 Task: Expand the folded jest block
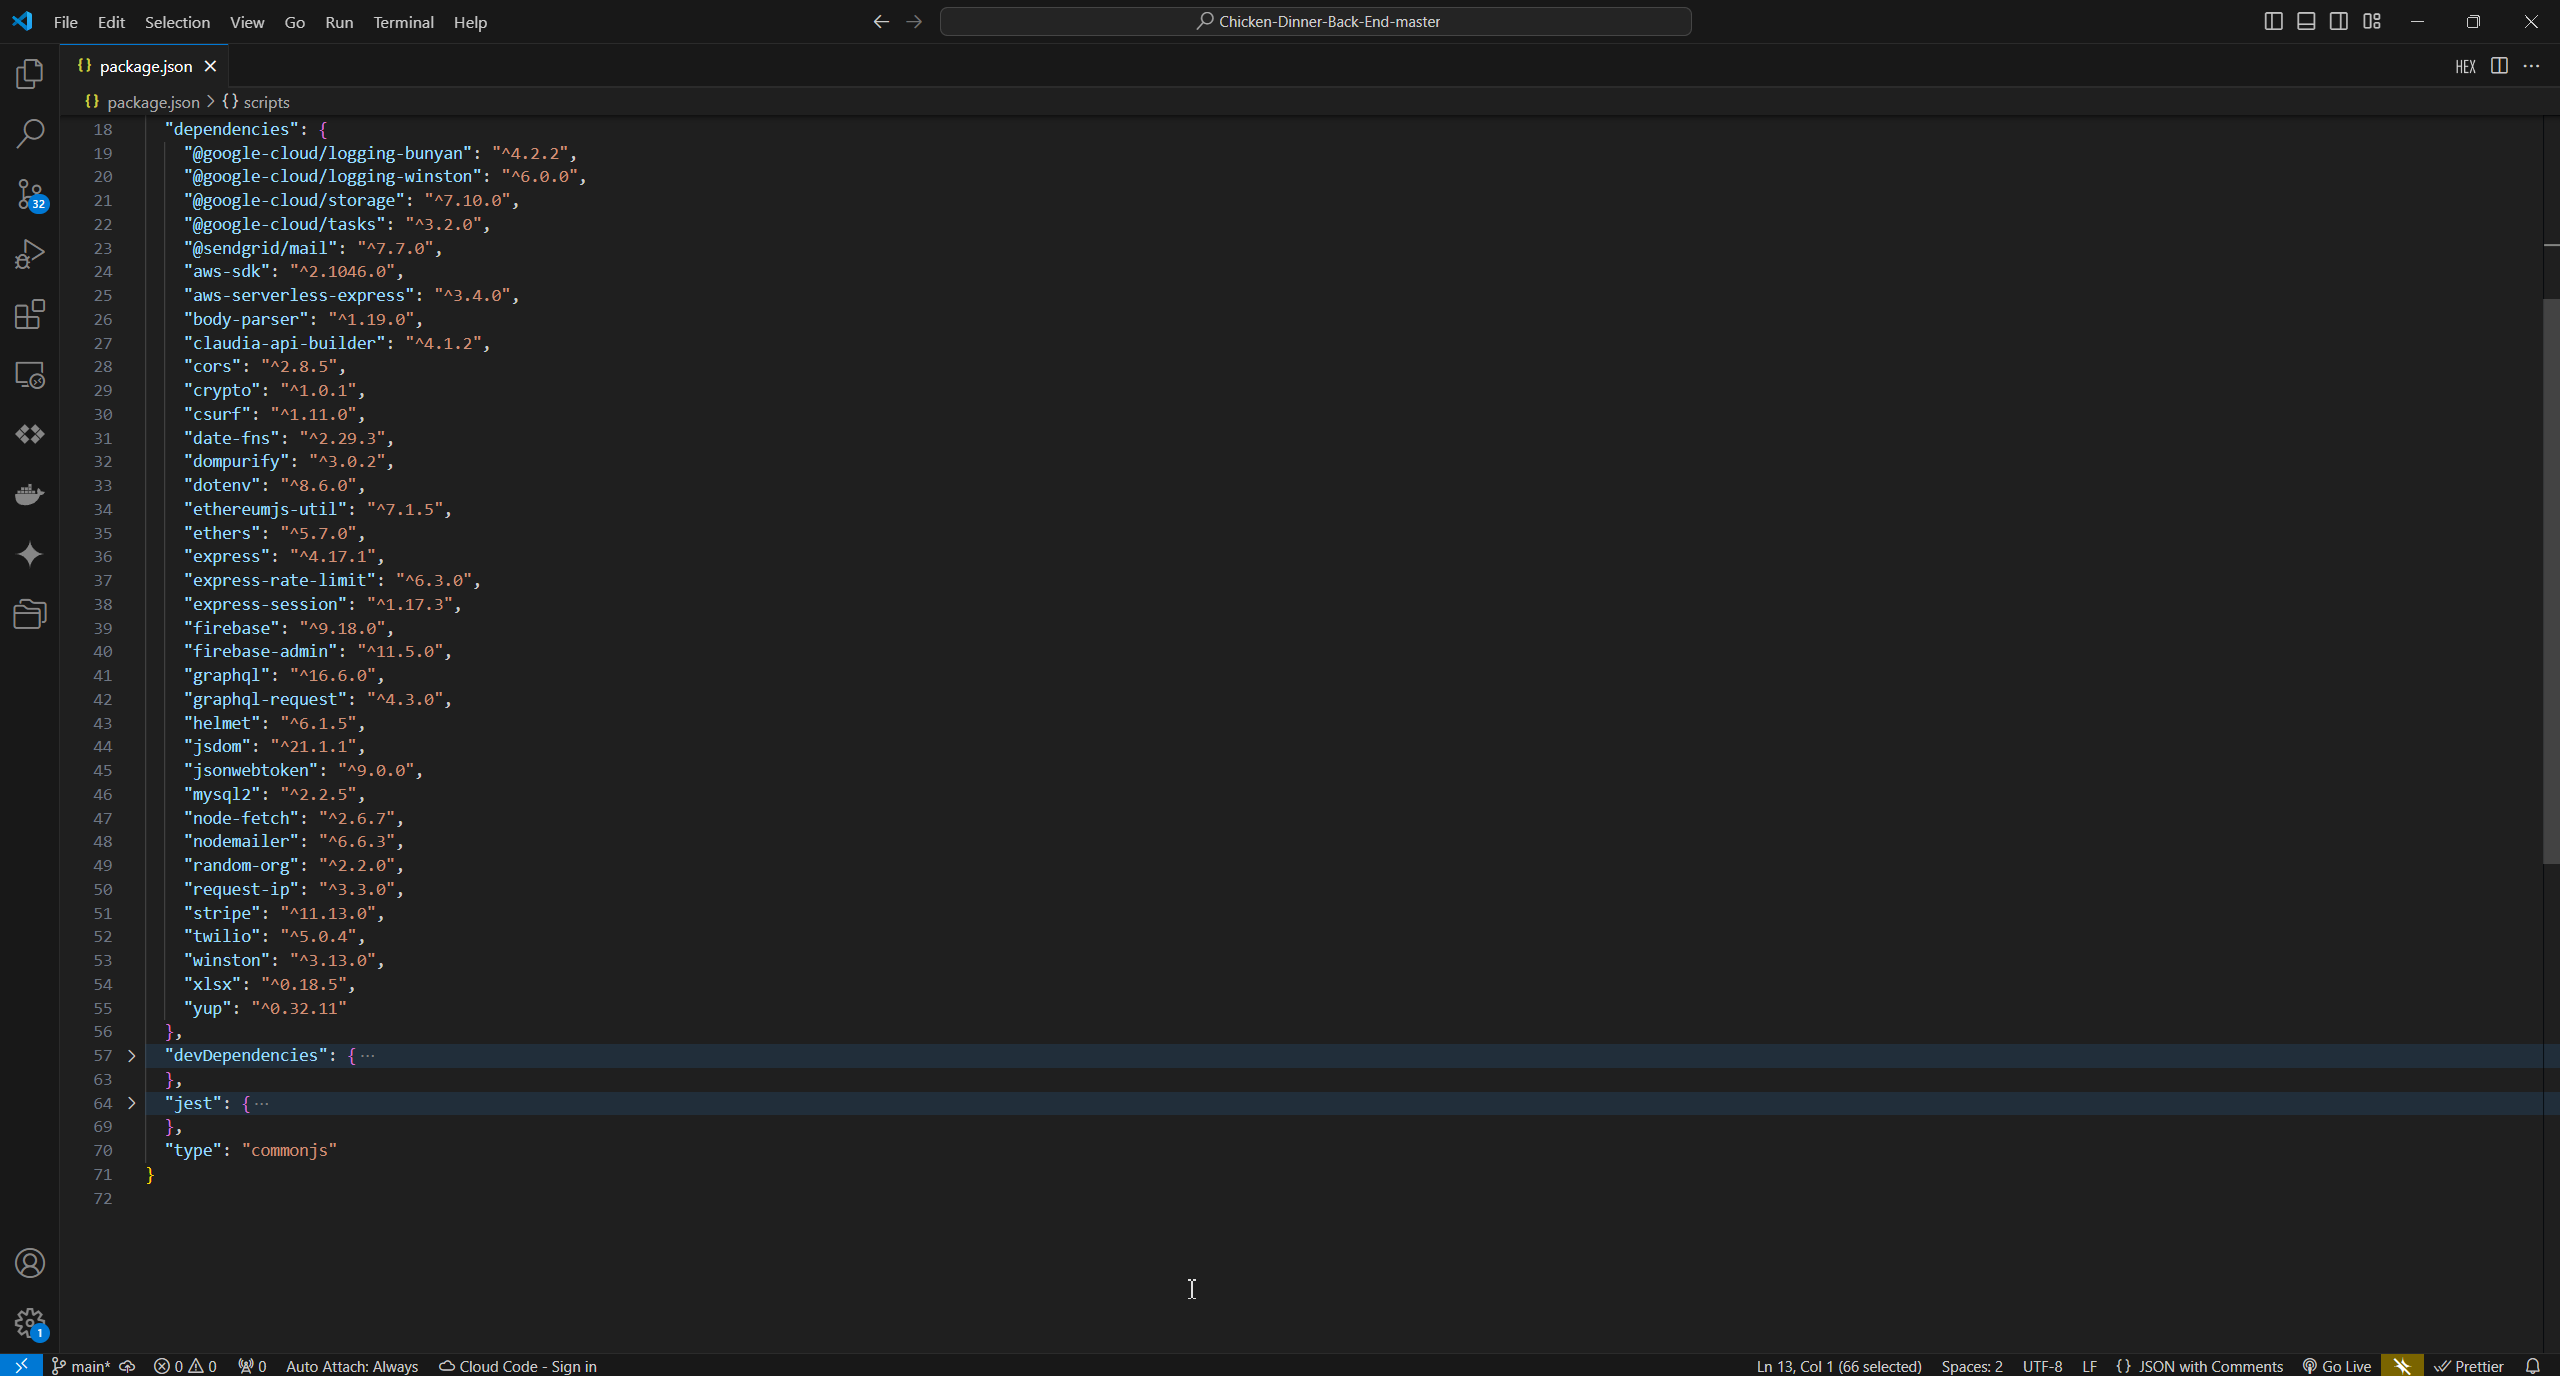131,1103
